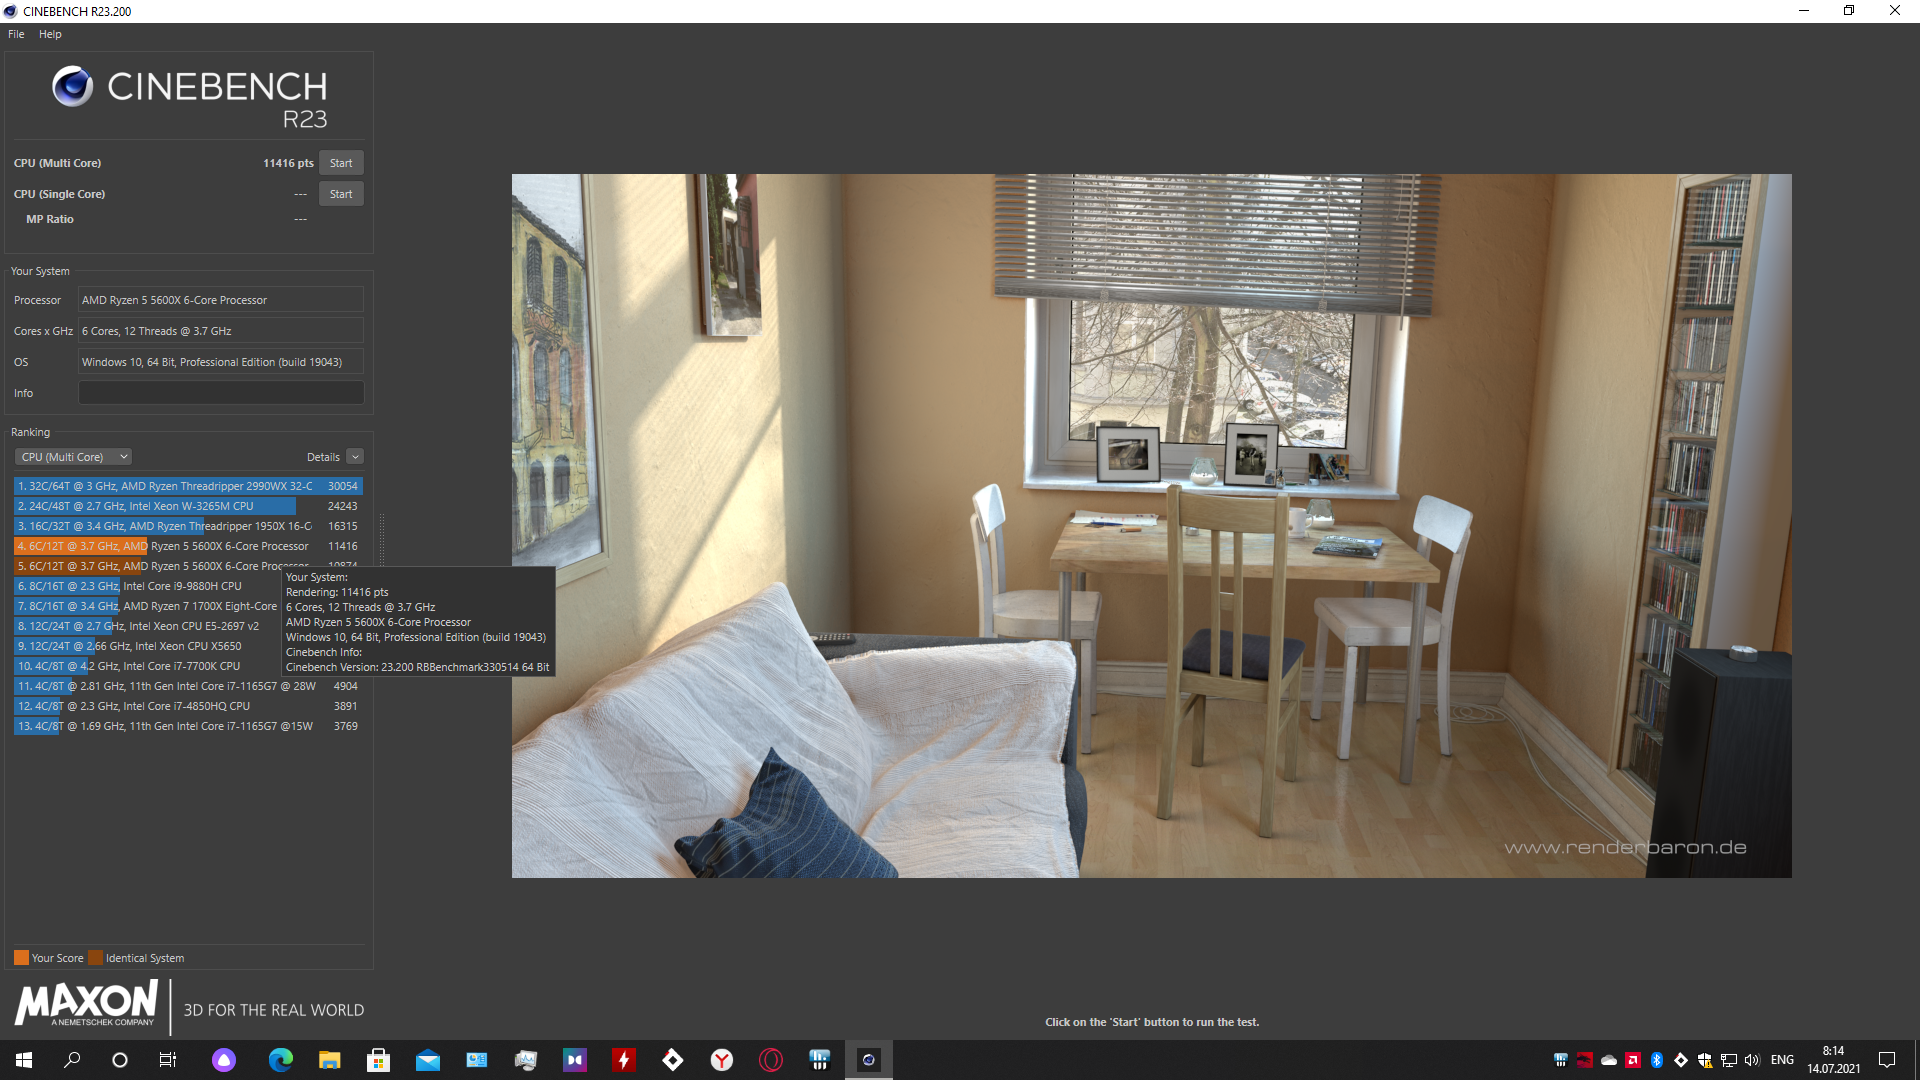1920x1080 pixels.
Task: Click the speaker volume tray icon
Action: tap(1752, 1060)
